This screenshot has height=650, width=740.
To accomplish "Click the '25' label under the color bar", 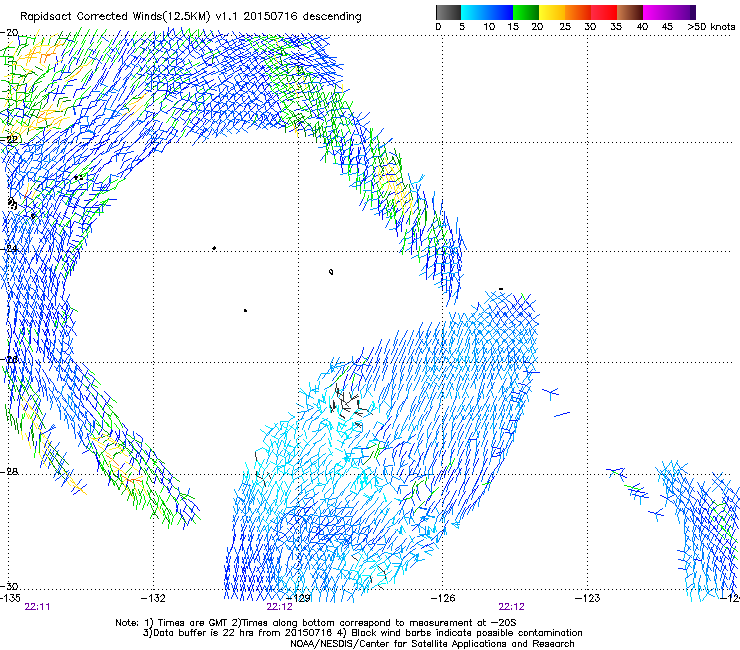I will tap(565, 27).
